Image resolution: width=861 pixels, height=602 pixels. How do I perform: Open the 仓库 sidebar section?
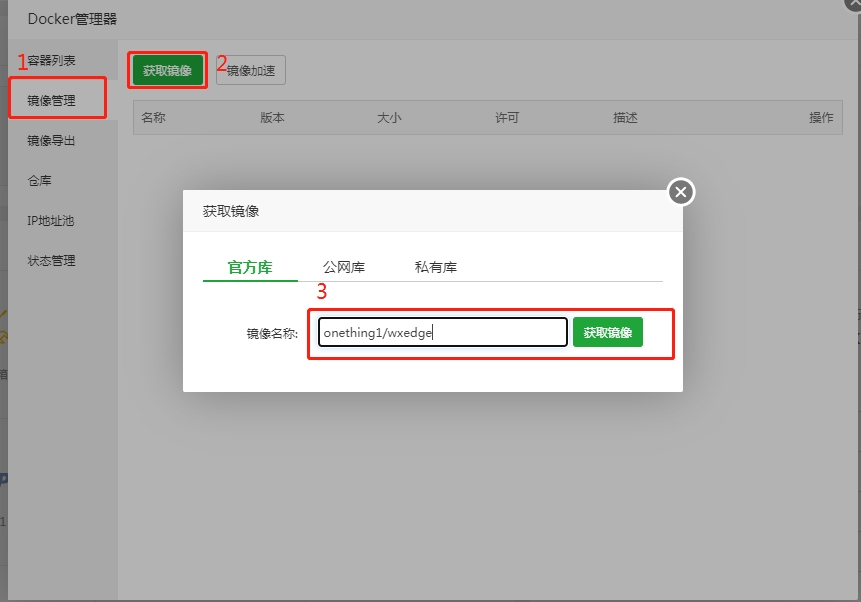(40, 181)
